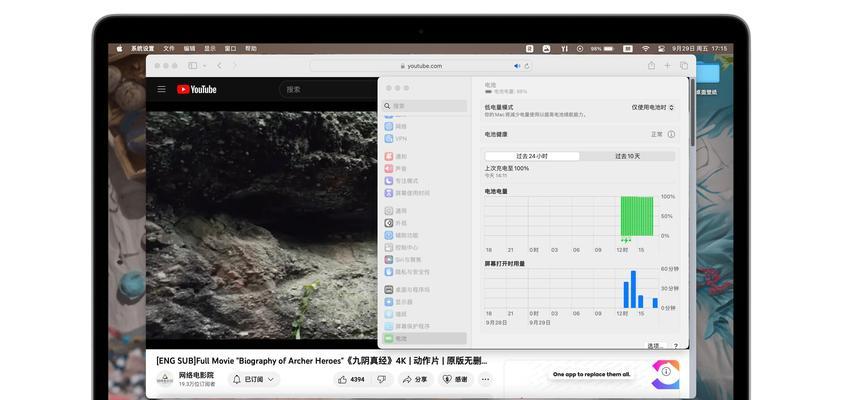Click the 电池健康 info icon
The image size is (843, 400).
tap(671, 134)
